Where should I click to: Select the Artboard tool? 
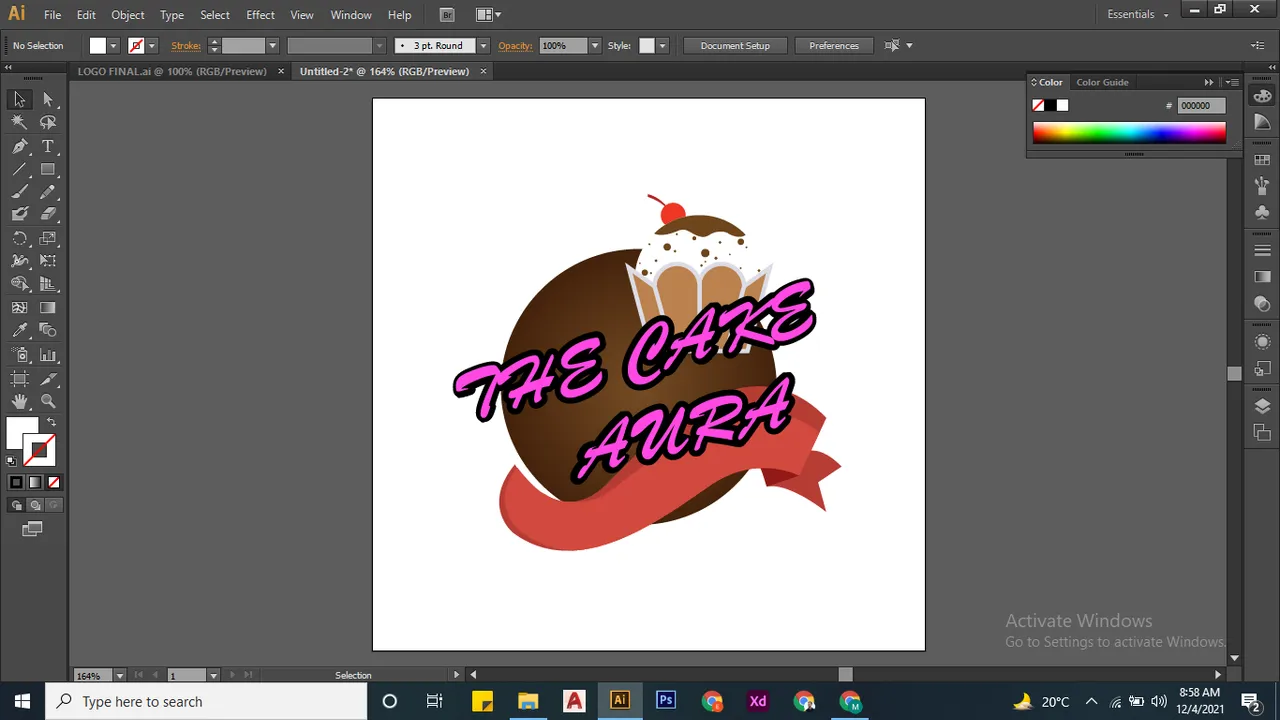click(x=19, y=379)
